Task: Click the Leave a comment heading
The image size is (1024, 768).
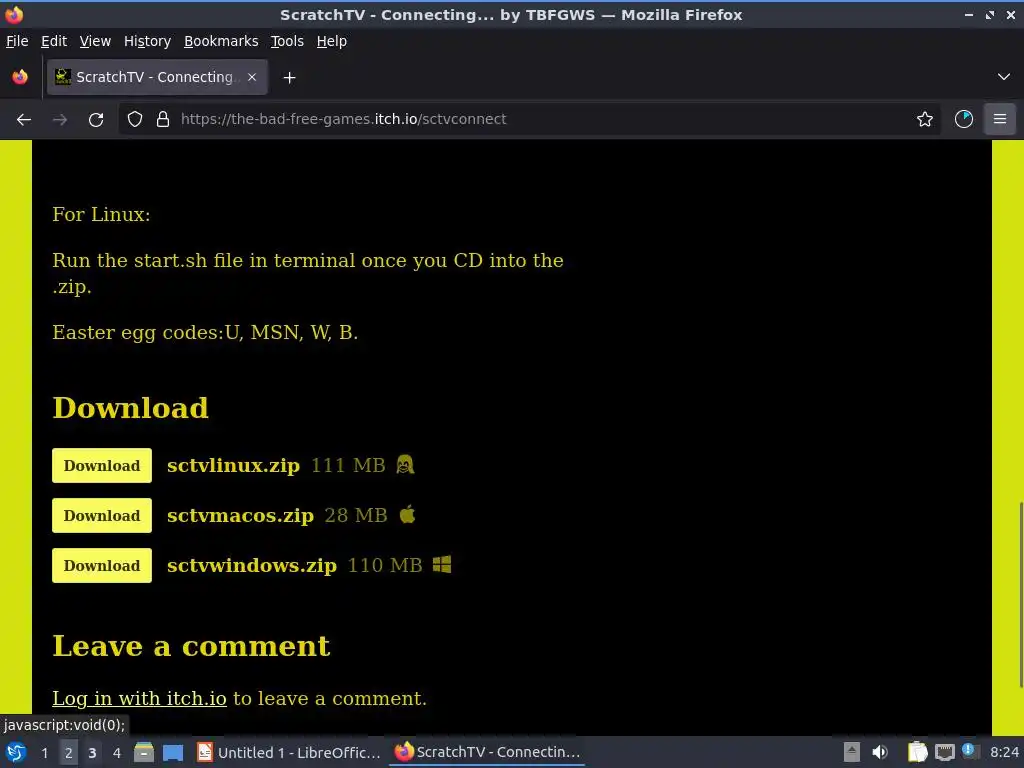Action: [191, 646]
